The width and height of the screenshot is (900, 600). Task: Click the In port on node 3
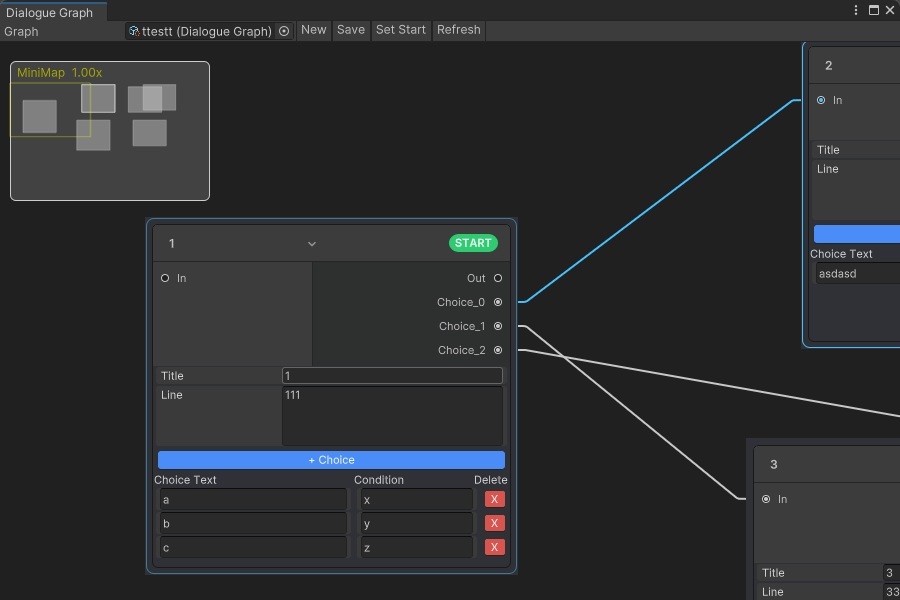(766, 499)
